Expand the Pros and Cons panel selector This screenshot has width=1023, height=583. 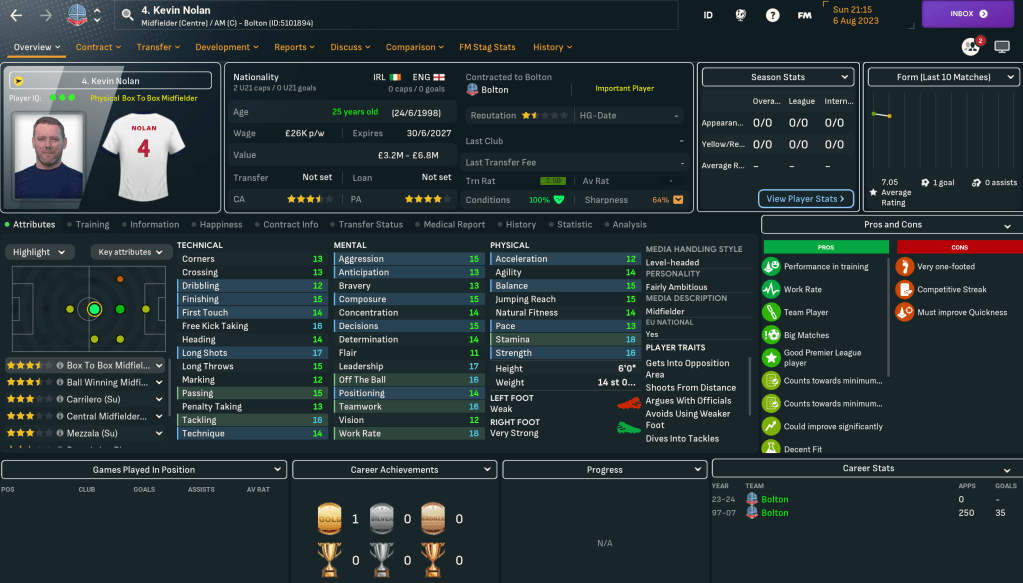coord(892,225)
